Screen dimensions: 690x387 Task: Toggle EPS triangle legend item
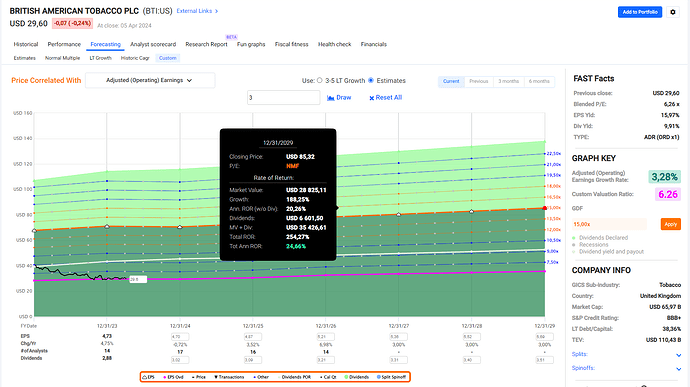coord(149,377)
